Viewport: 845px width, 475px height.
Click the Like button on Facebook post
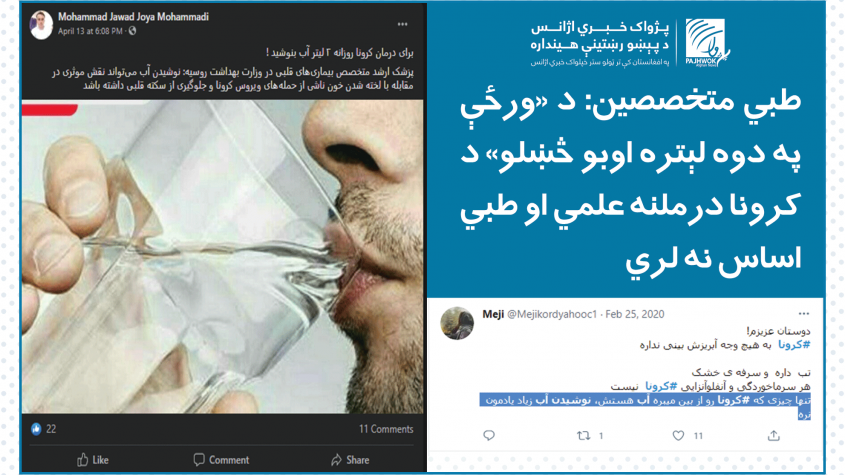(x=93, y=460)
